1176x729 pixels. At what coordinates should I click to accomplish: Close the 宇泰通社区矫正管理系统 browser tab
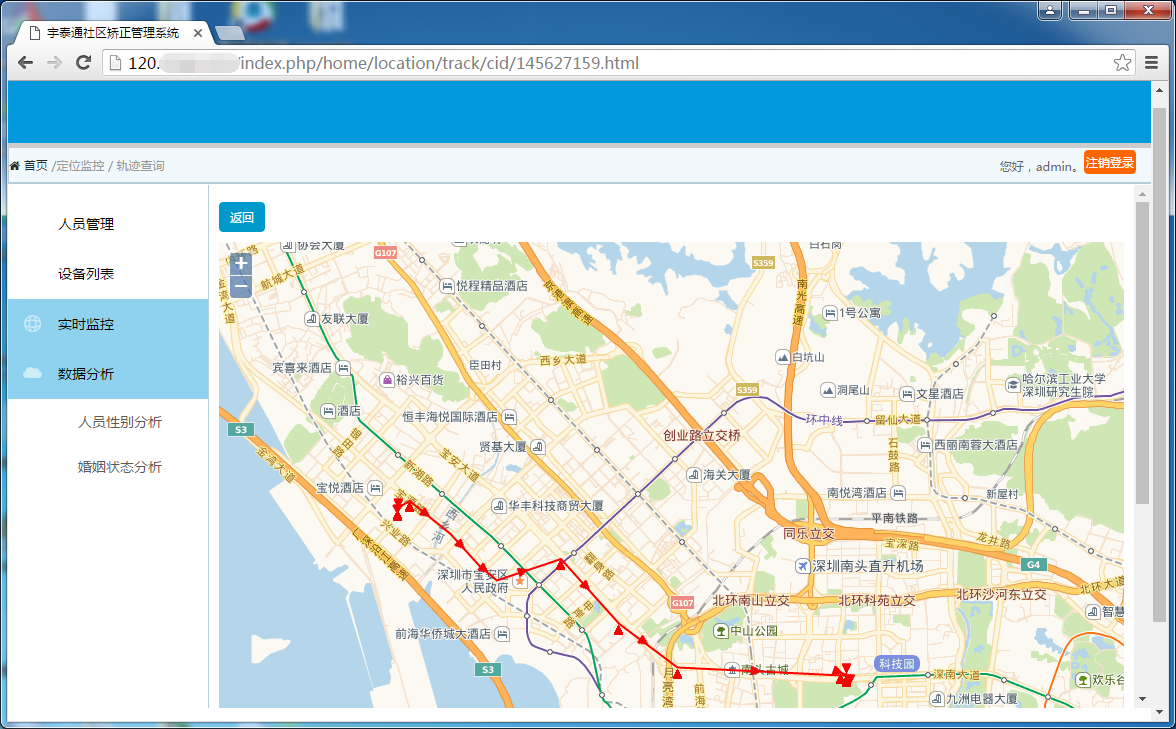[x=198, y=33]
